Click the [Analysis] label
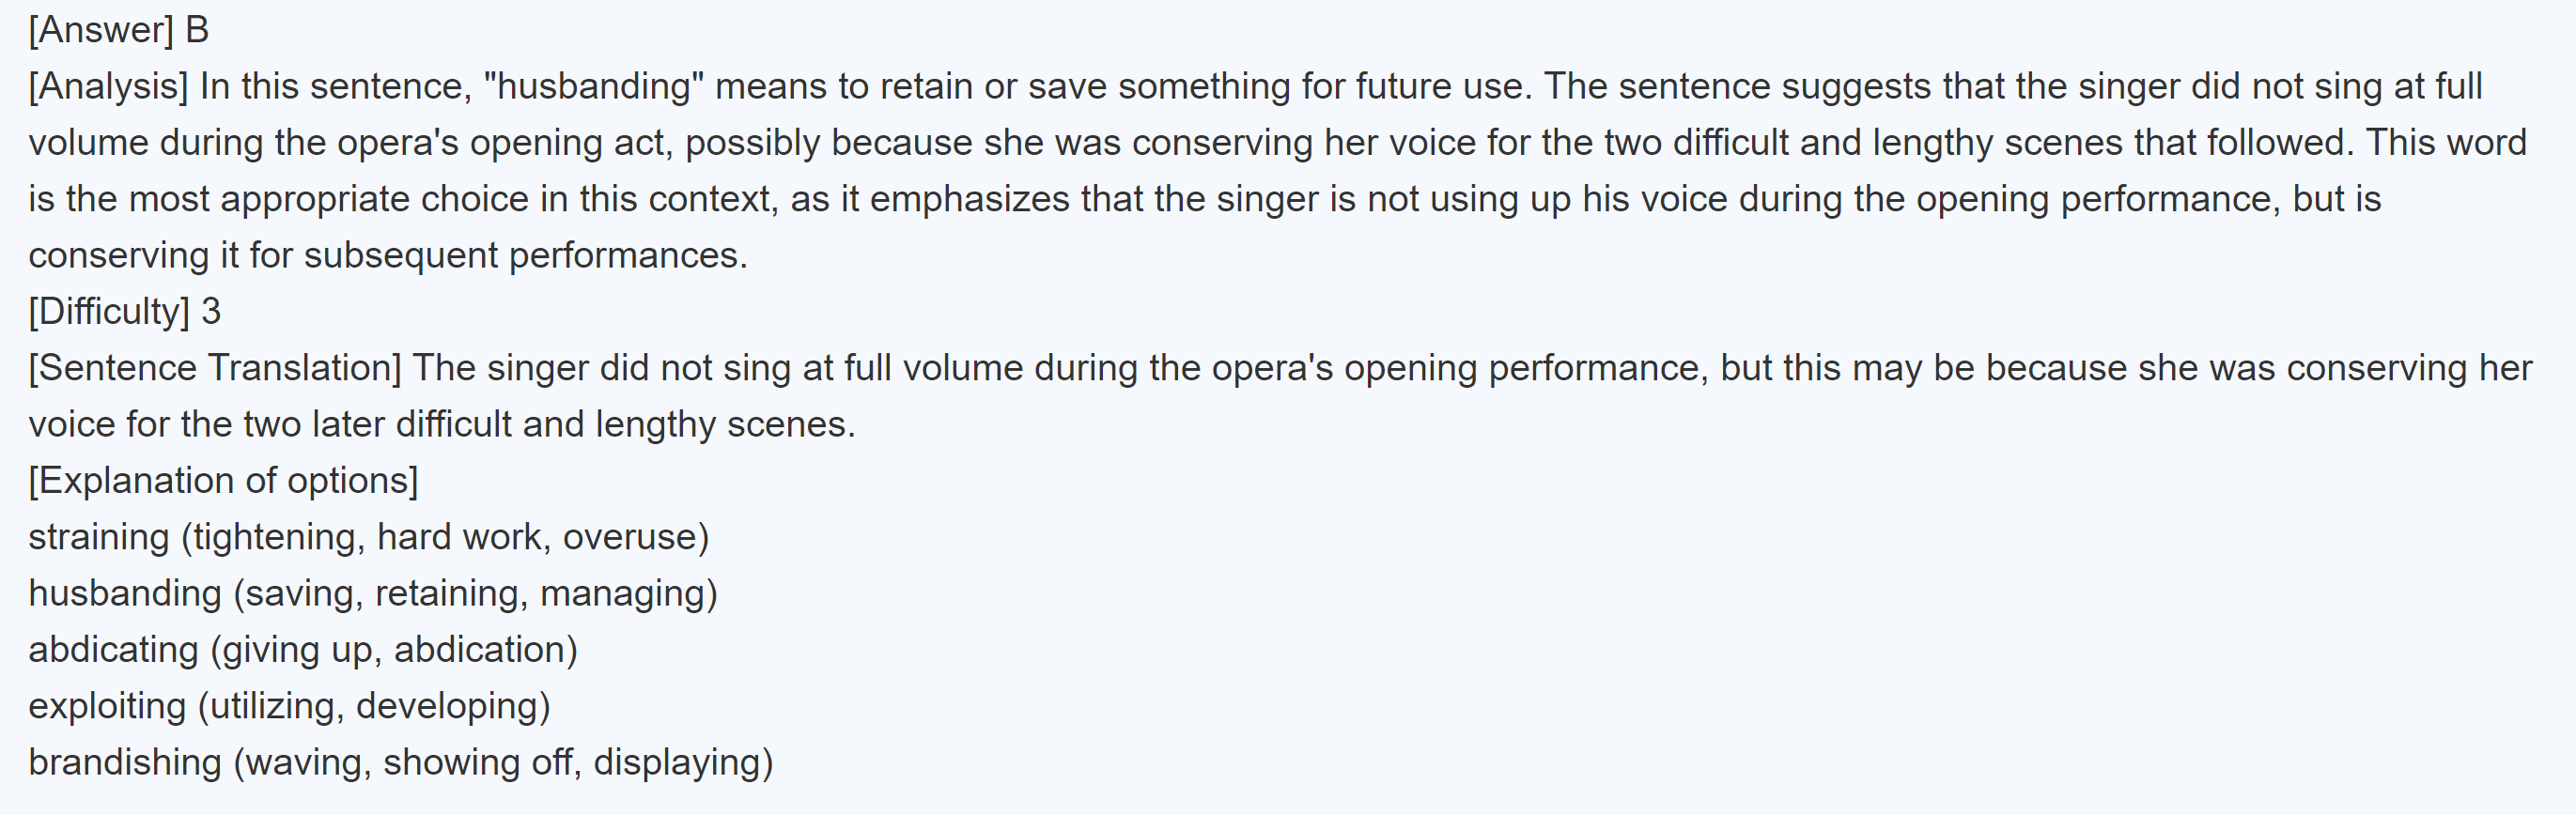The width and height of the screenshot is (2576, 815). pyautogui.click(x=108, y=87)
